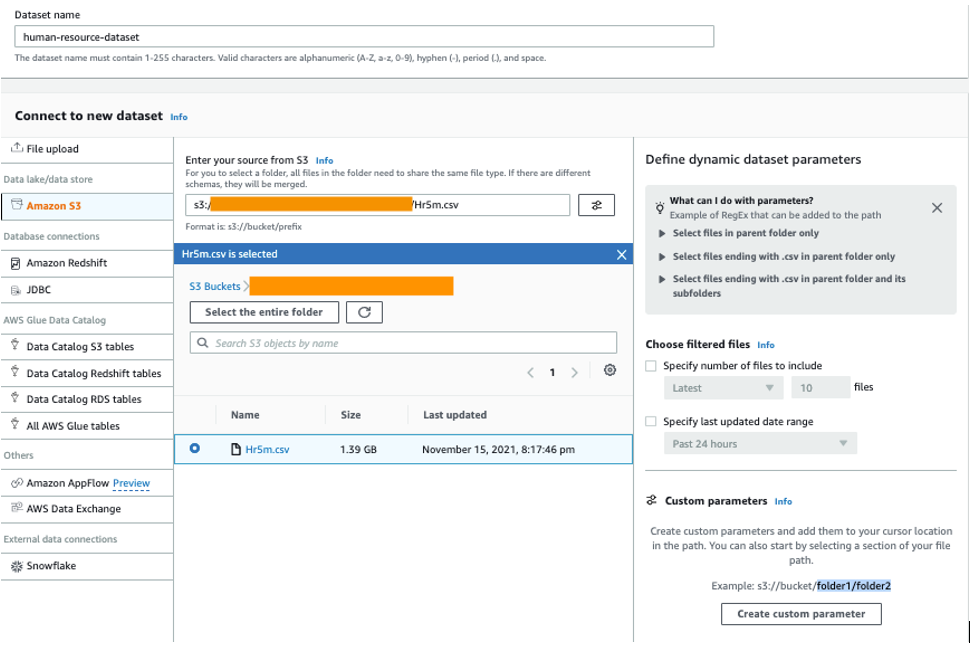Open Info link beside 'Choose filtered files'
This screenshot has height=647, width=970.
click(x=766, y=345)
